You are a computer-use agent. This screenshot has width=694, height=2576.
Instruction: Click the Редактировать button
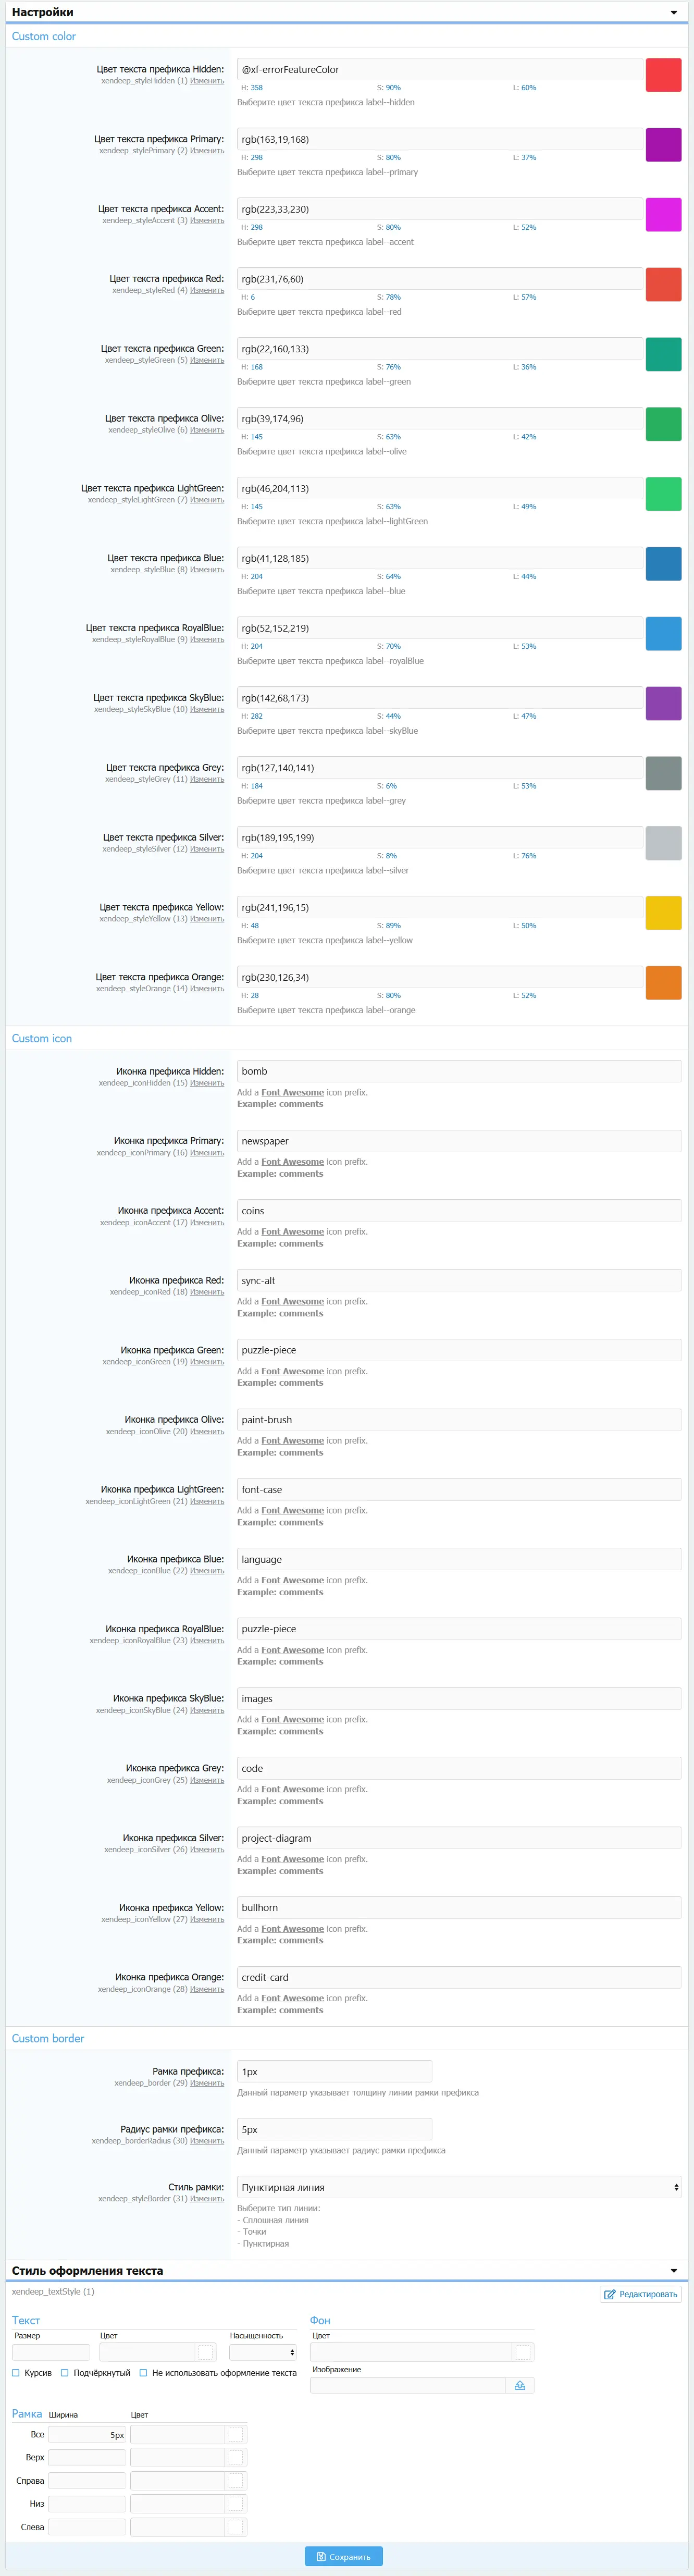coord(641,2294)
